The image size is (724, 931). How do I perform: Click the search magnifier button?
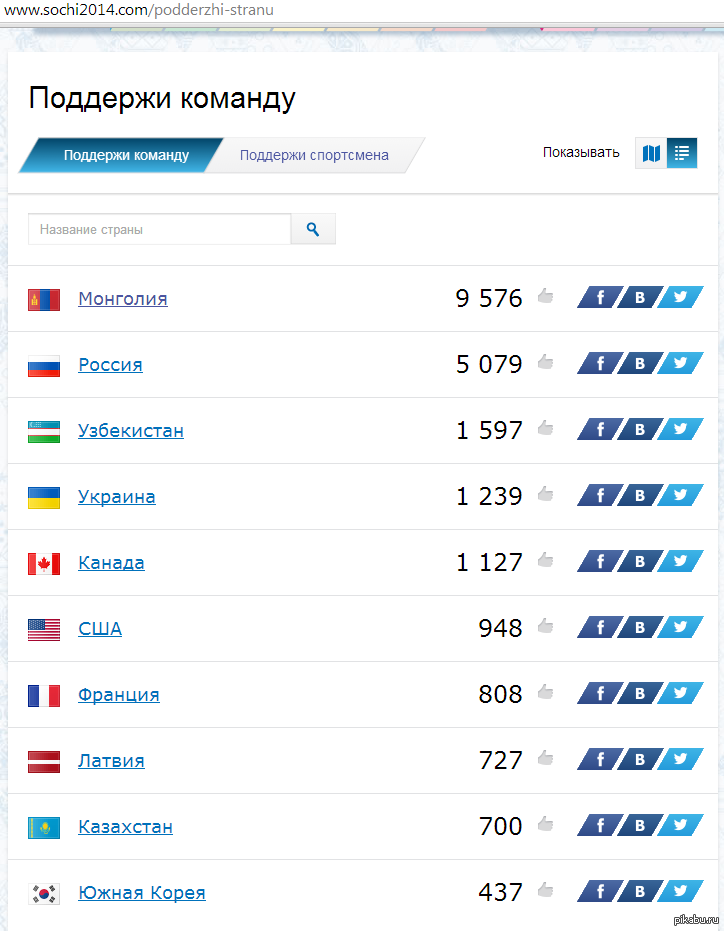313,229
